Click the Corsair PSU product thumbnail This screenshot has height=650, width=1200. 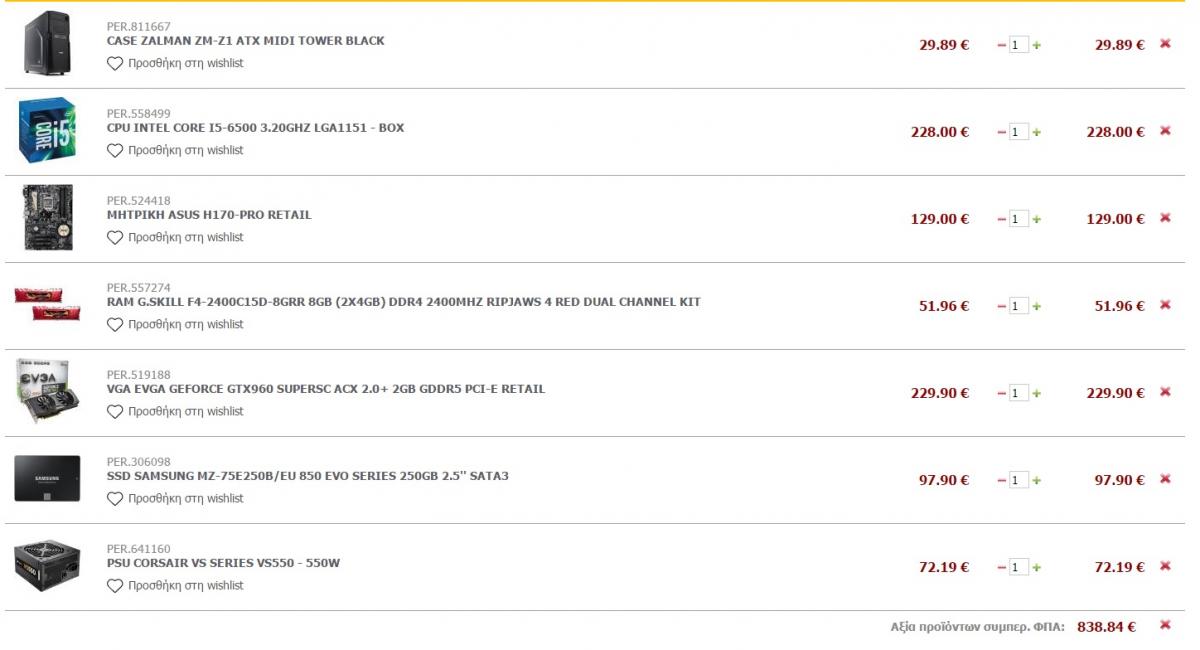[x=47, y=566]
